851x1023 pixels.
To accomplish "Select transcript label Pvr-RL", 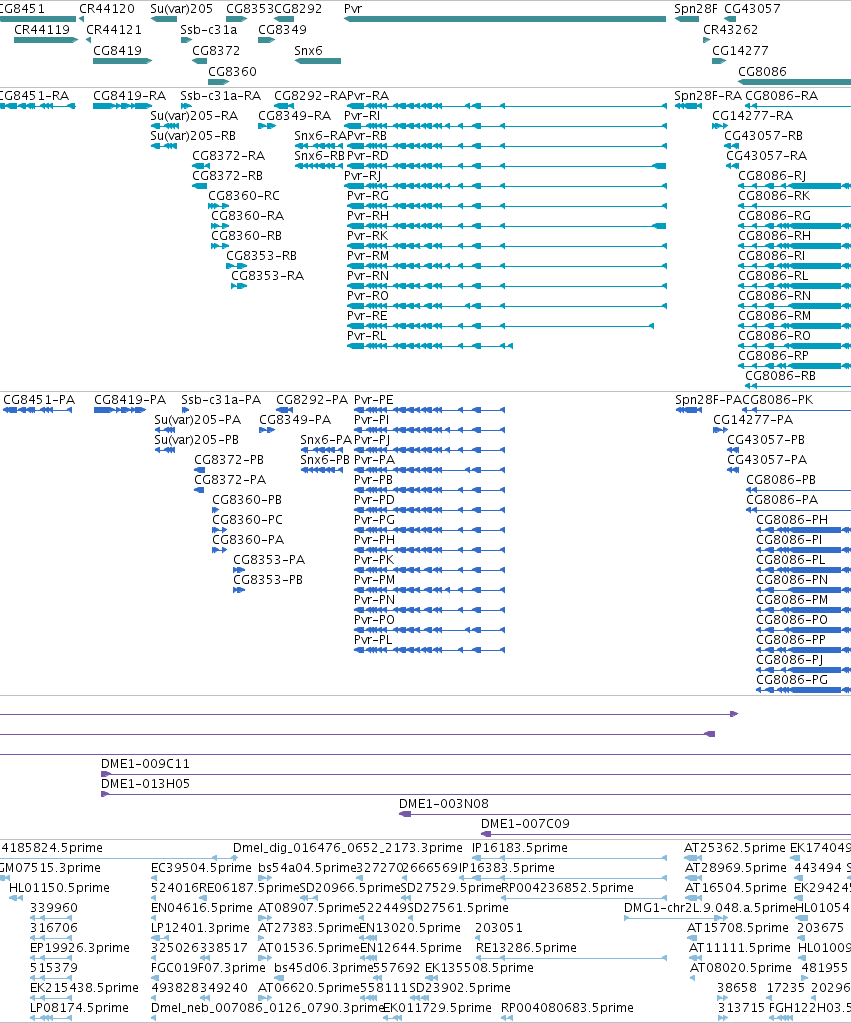I will [x=367, y=335].
